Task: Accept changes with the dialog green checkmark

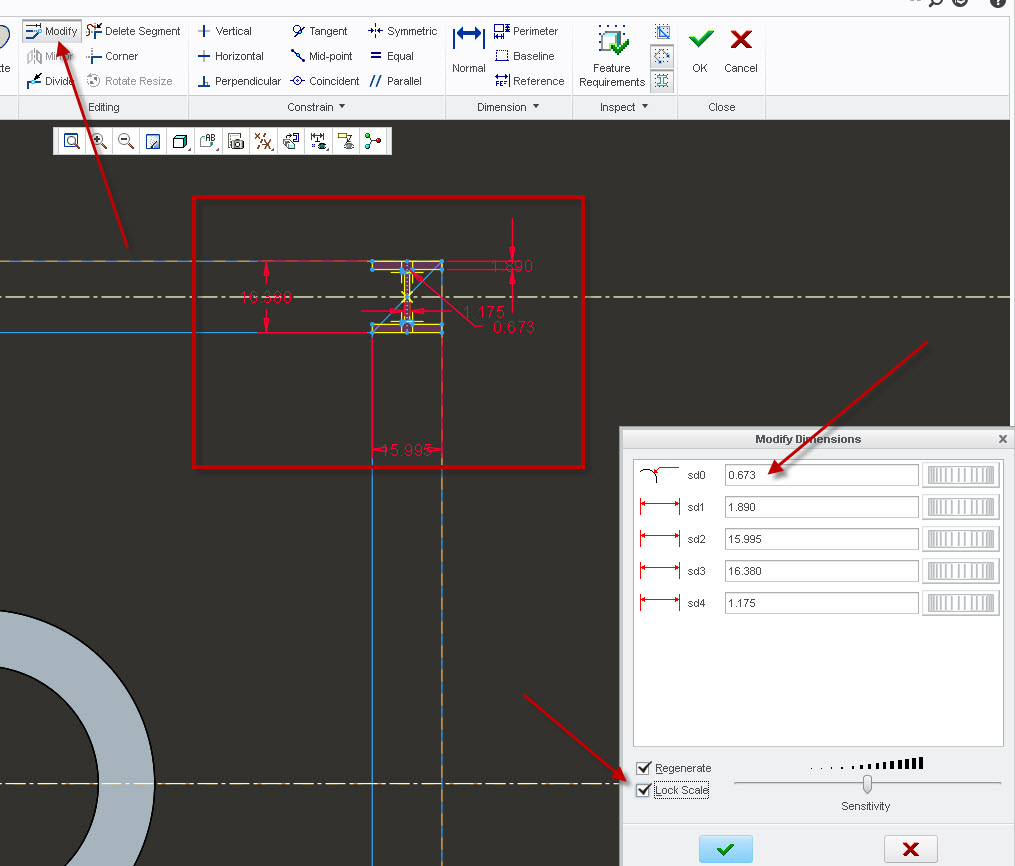Action: click(x=726, y=849)
